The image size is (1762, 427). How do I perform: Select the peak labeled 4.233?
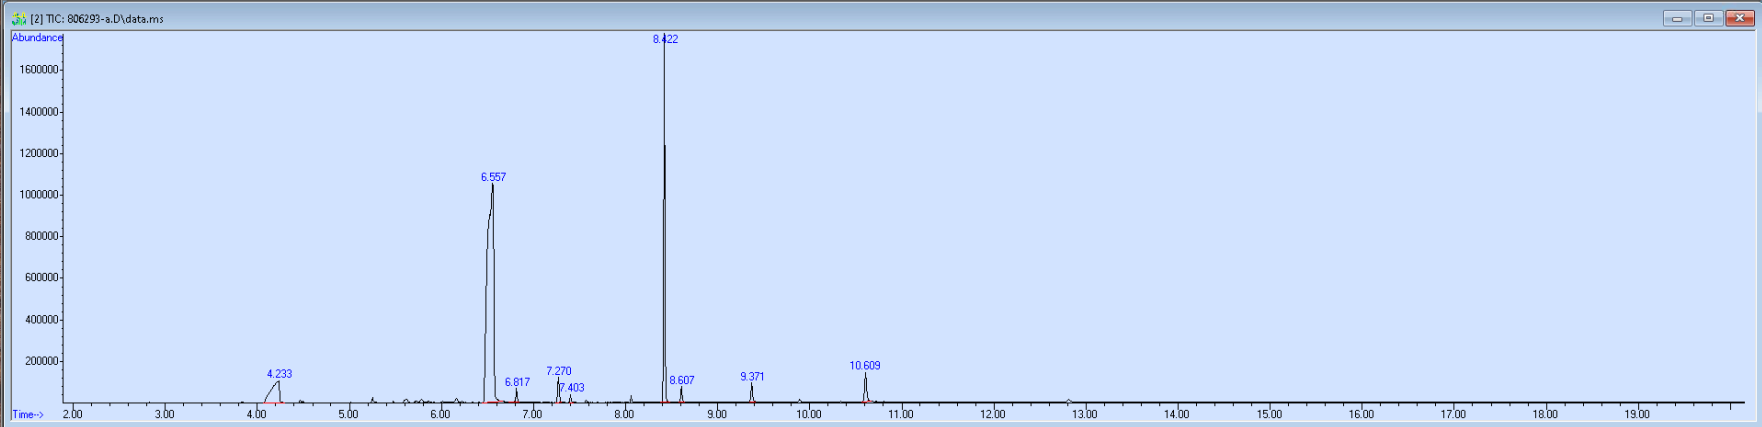[279, 374]
